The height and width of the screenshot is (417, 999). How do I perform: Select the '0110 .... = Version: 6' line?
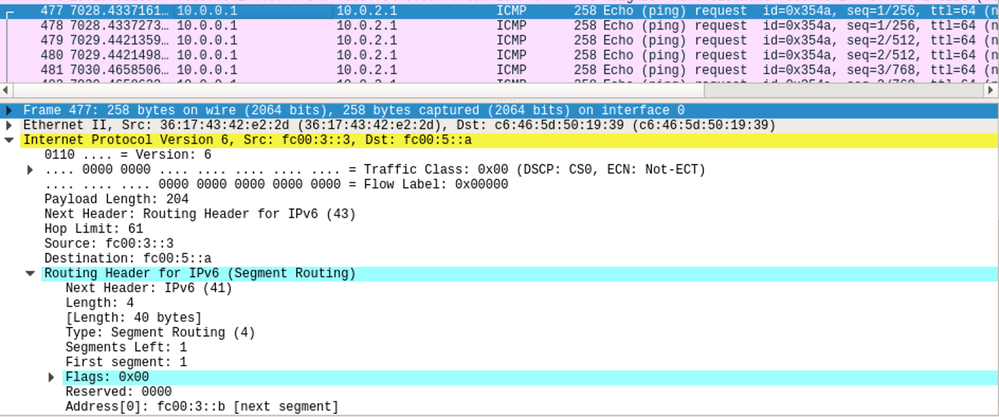128,155
